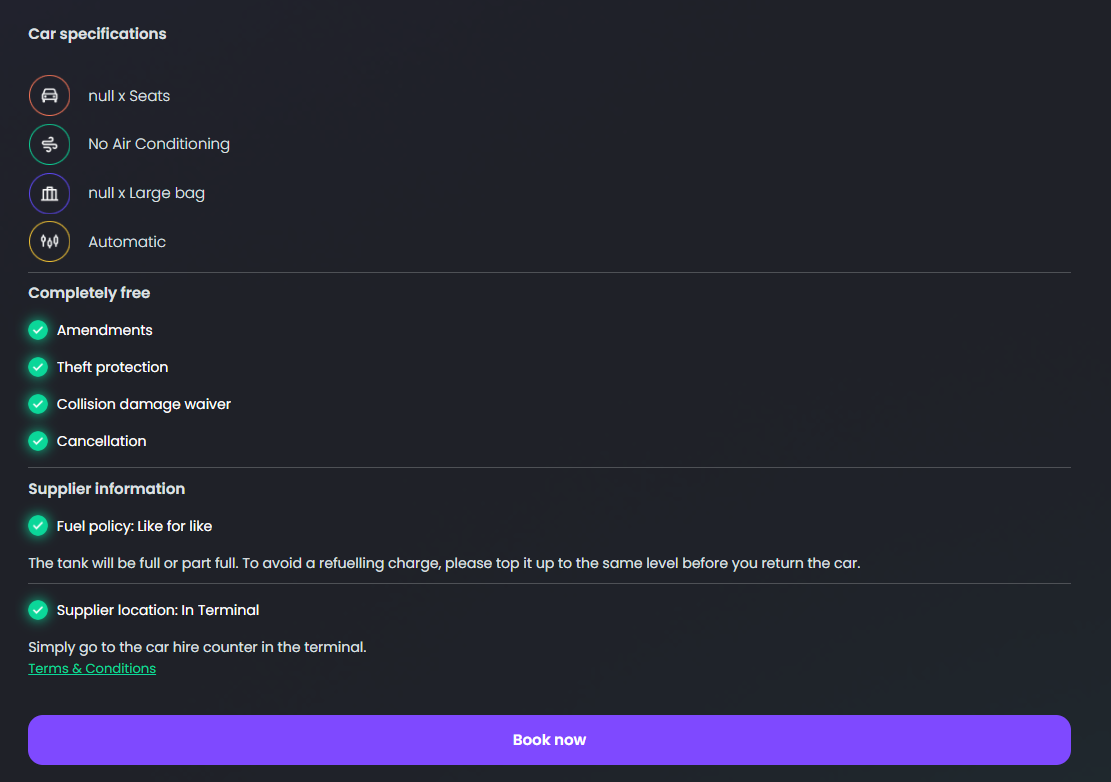Click the car seats icon
The height and width of the screenshot is (782, 1111).
(x=49, y=96)
